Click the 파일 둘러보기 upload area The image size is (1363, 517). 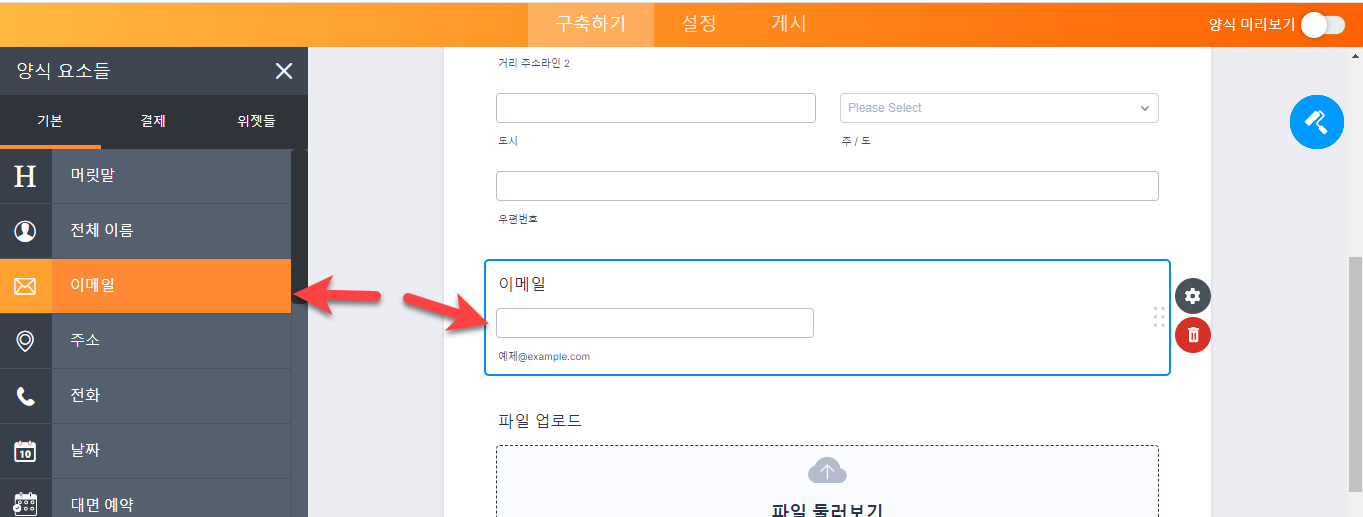(x=827, y=482)
